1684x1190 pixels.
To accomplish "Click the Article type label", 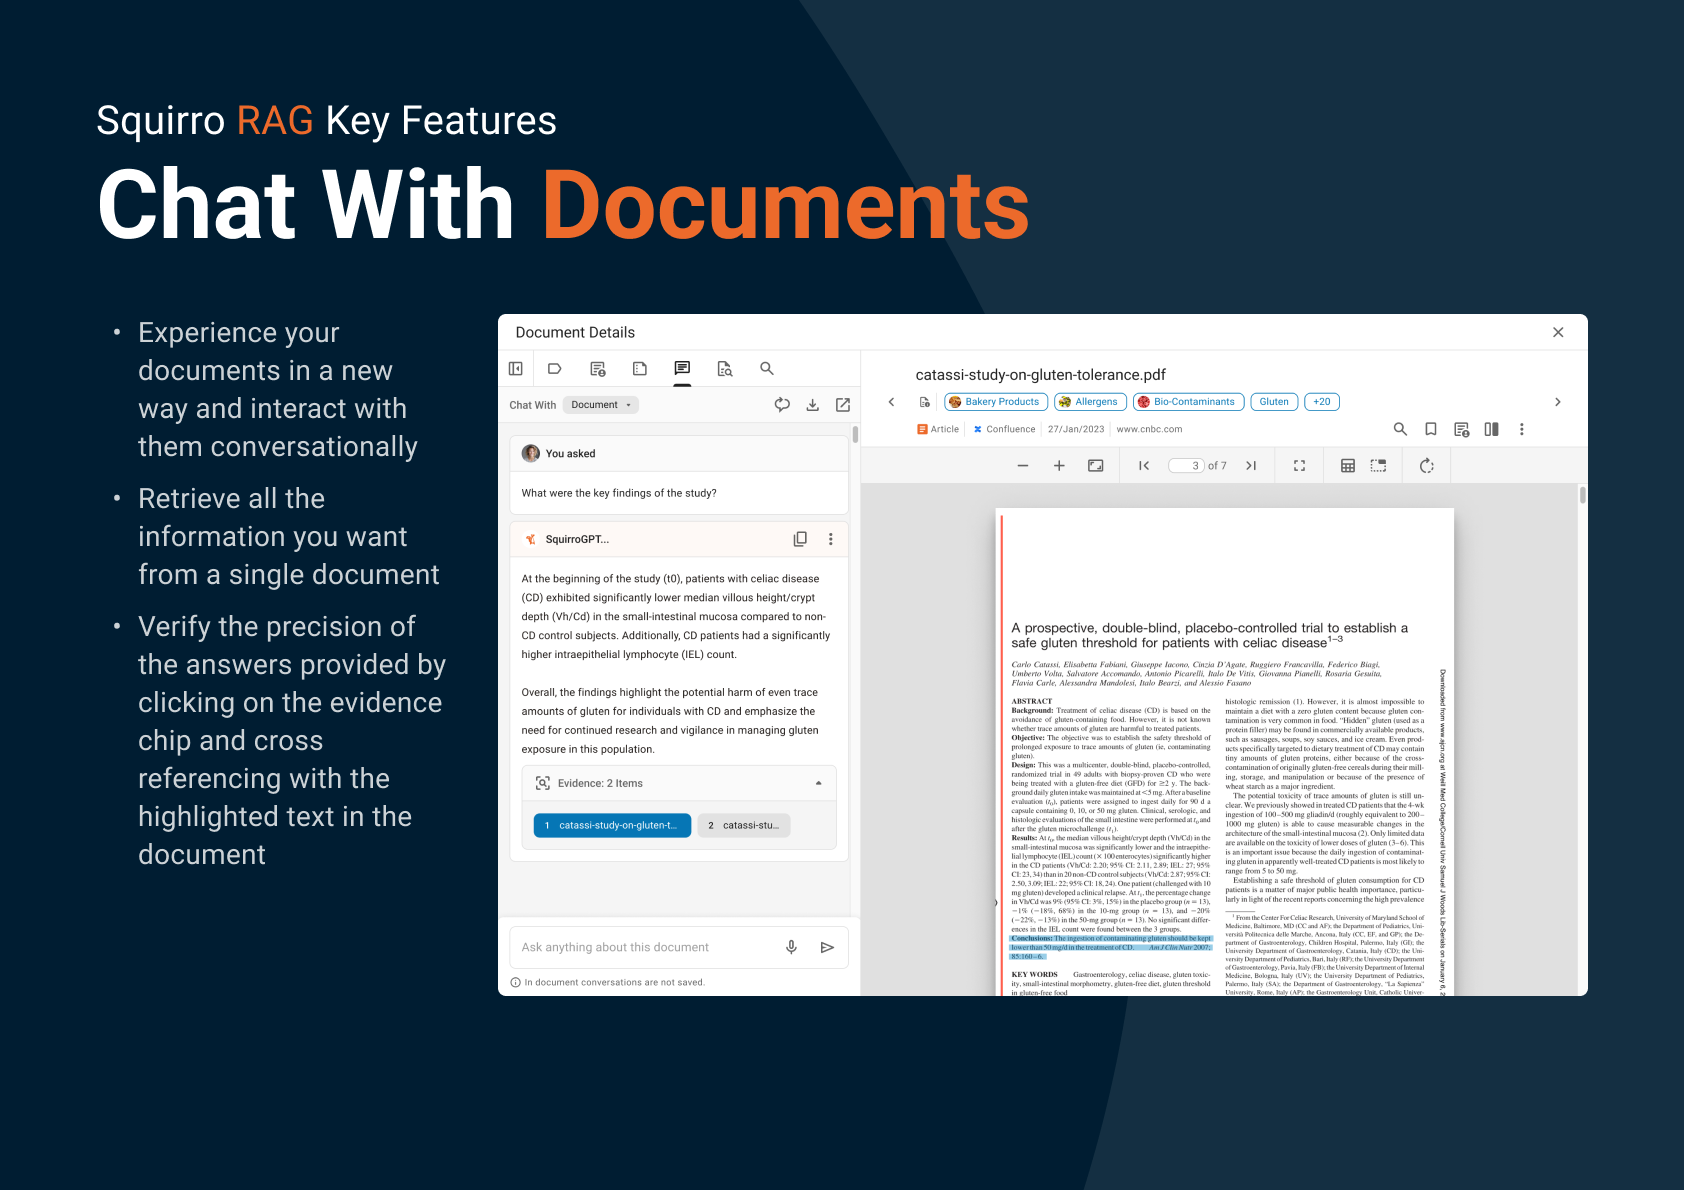I will pyautogui.click(x=938, y=429).
